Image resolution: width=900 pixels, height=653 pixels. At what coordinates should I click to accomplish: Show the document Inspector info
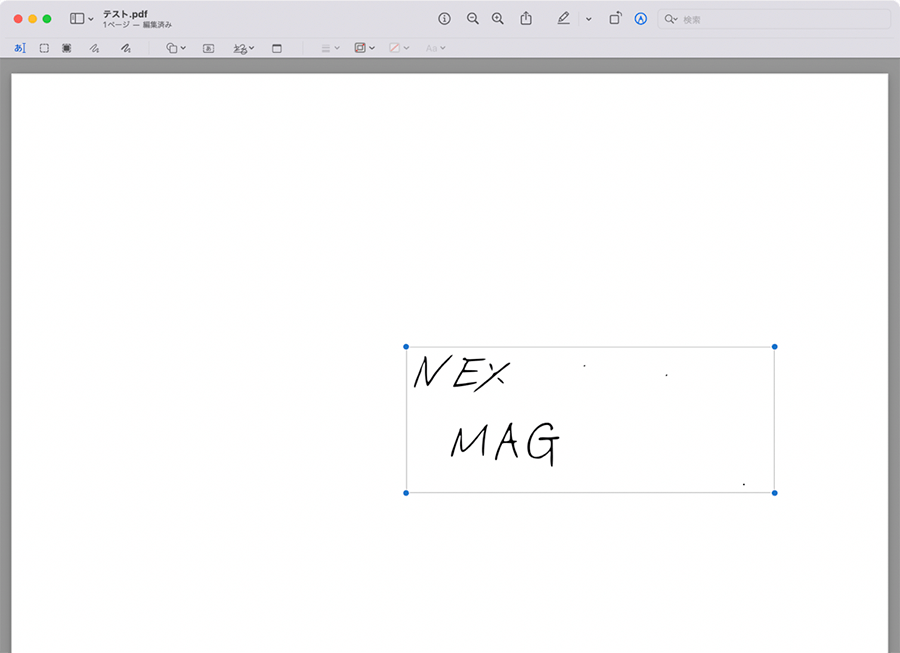(444, 19)
